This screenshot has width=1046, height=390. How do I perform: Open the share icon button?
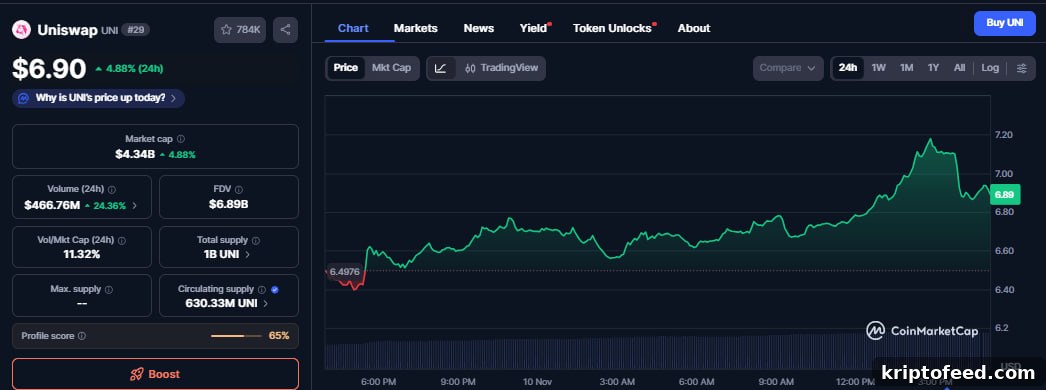(x=286, y=30)
